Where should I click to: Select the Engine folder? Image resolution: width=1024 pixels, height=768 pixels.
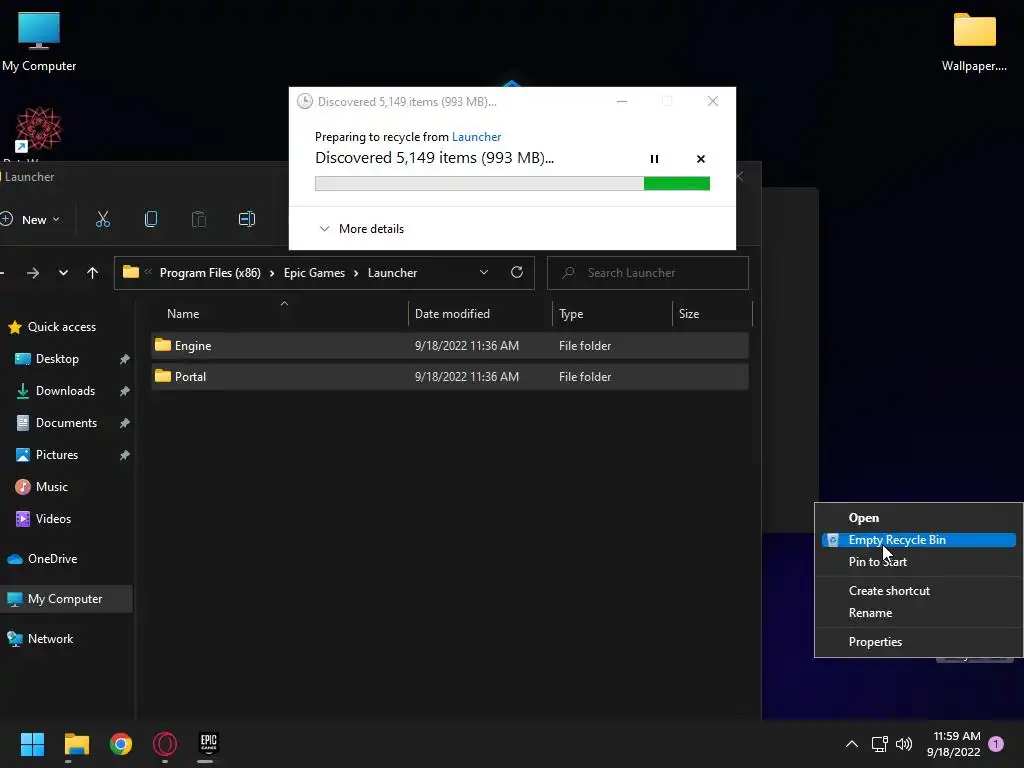[450, 345]
